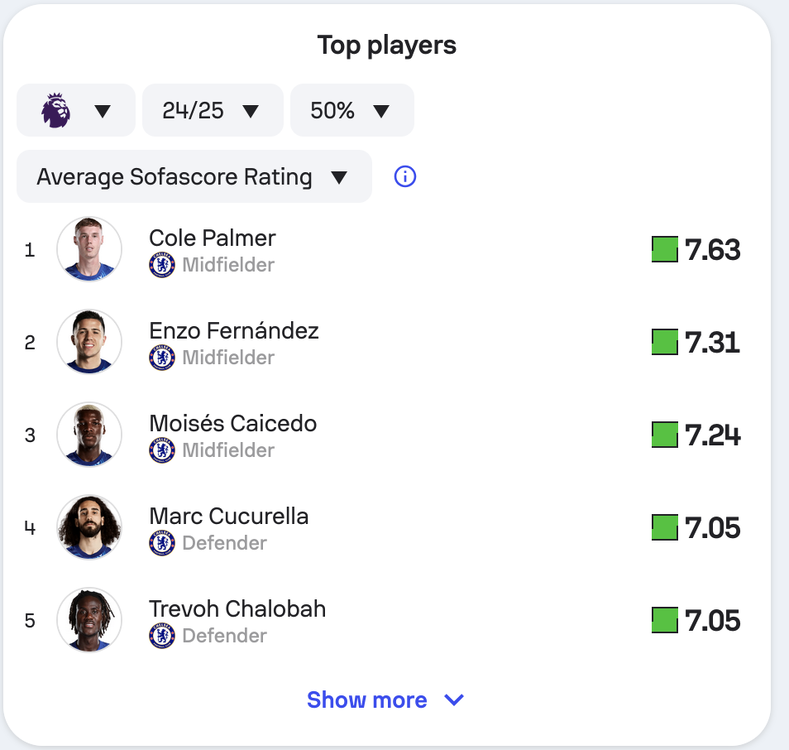Viewport: 789px width, 750px height.
Task: Click Trevoh Chalobah's Chelsea club badge
Action: click(x=162, y=635)
